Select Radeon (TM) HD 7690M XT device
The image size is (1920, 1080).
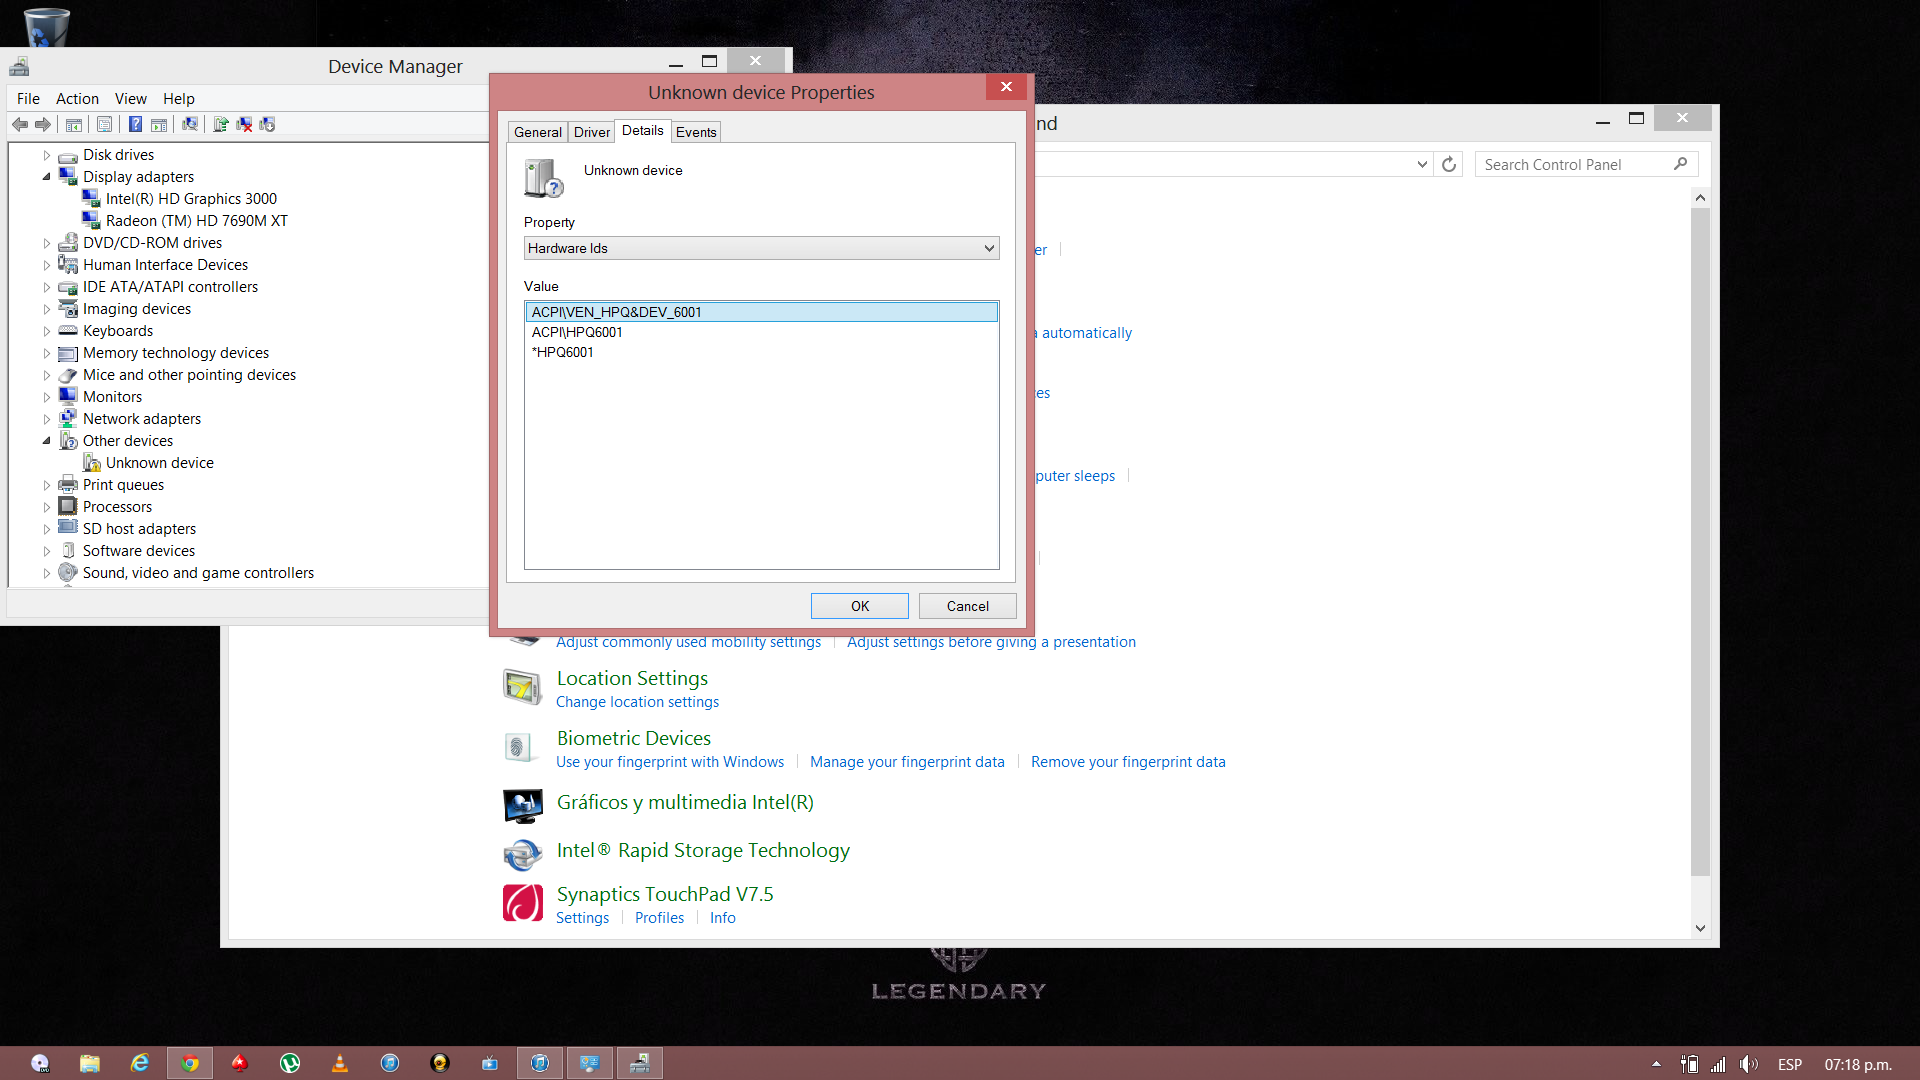196,221
